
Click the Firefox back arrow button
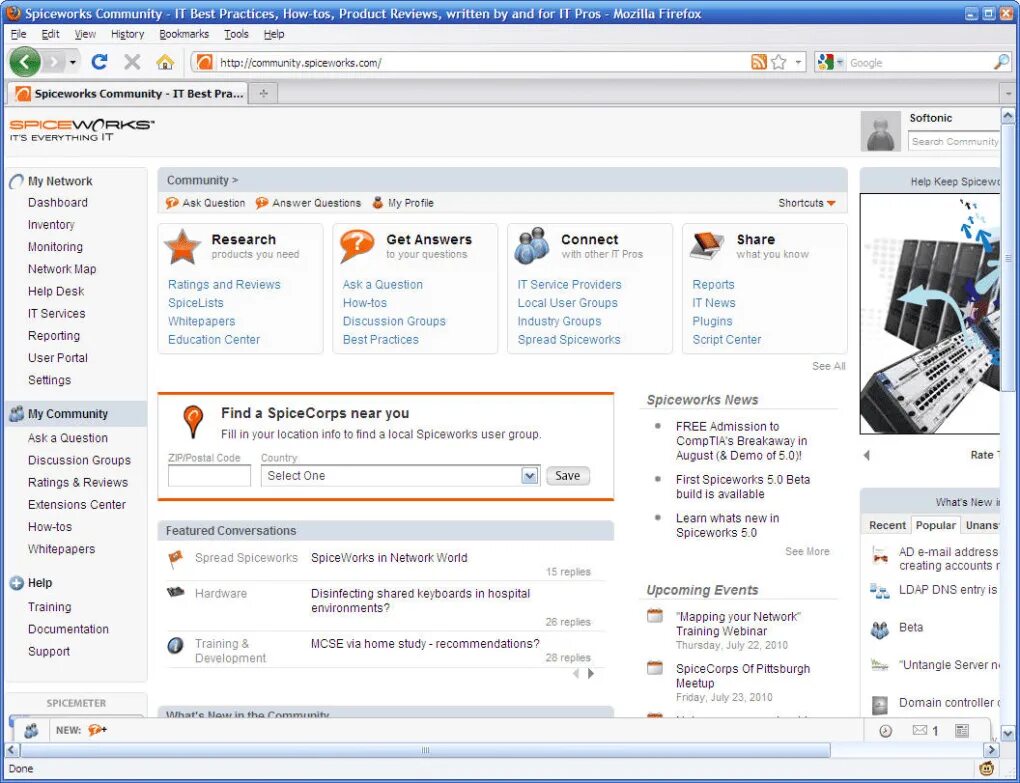tap(25, 62)
